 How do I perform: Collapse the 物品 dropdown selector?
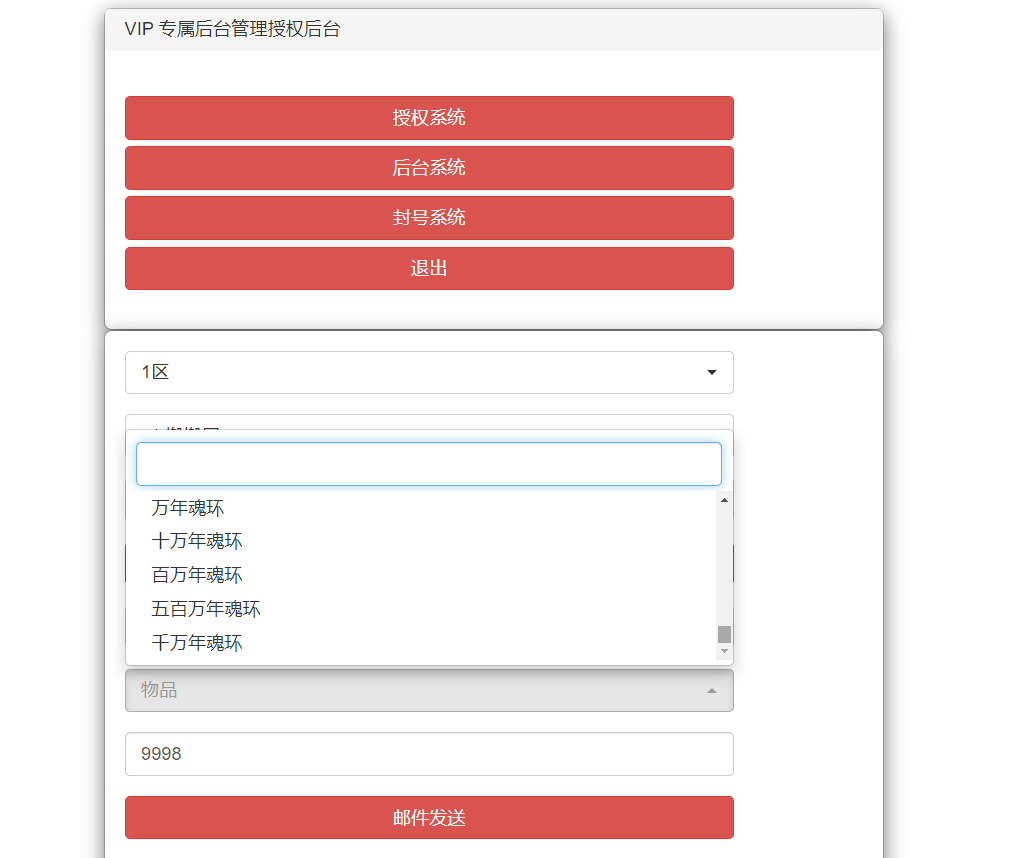(x=429, y=690)
